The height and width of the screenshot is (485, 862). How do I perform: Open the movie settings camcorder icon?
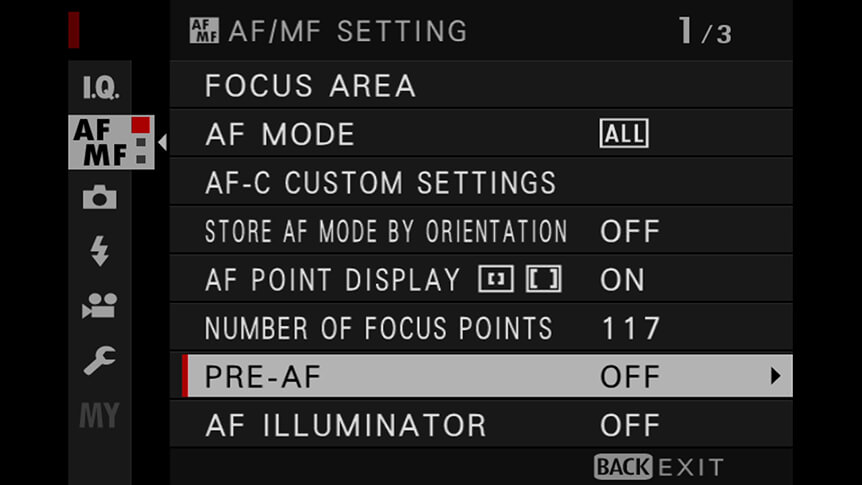[100, 306]
